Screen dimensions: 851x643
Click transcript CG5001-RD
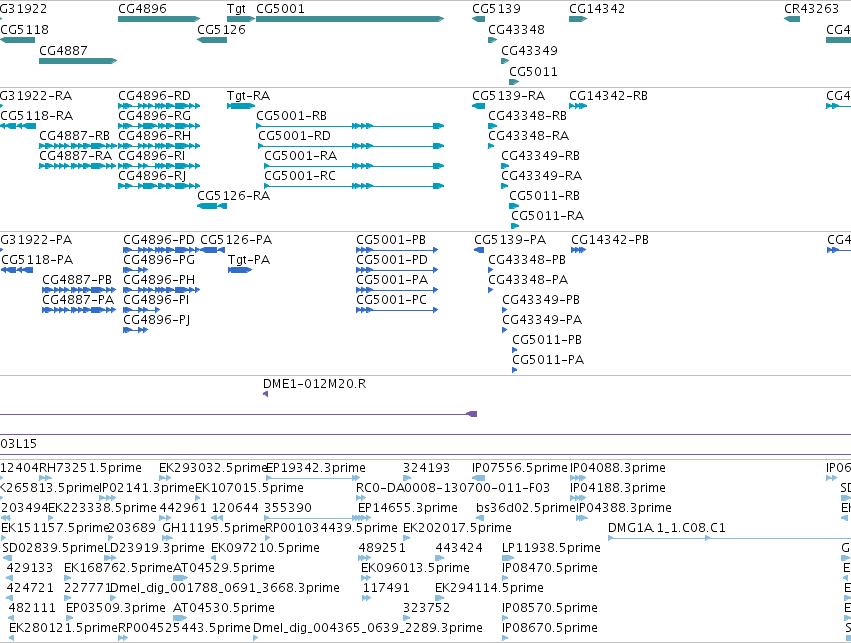pyautogui.click(x=351, y=146)
